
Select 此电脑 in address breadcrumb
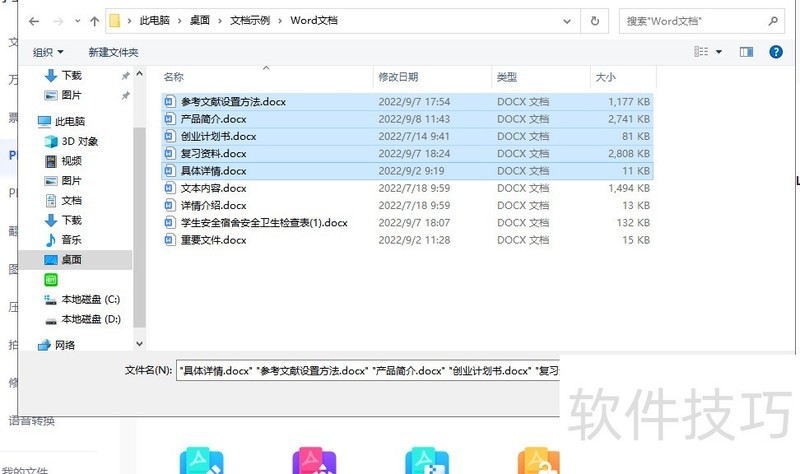point(155,20)
